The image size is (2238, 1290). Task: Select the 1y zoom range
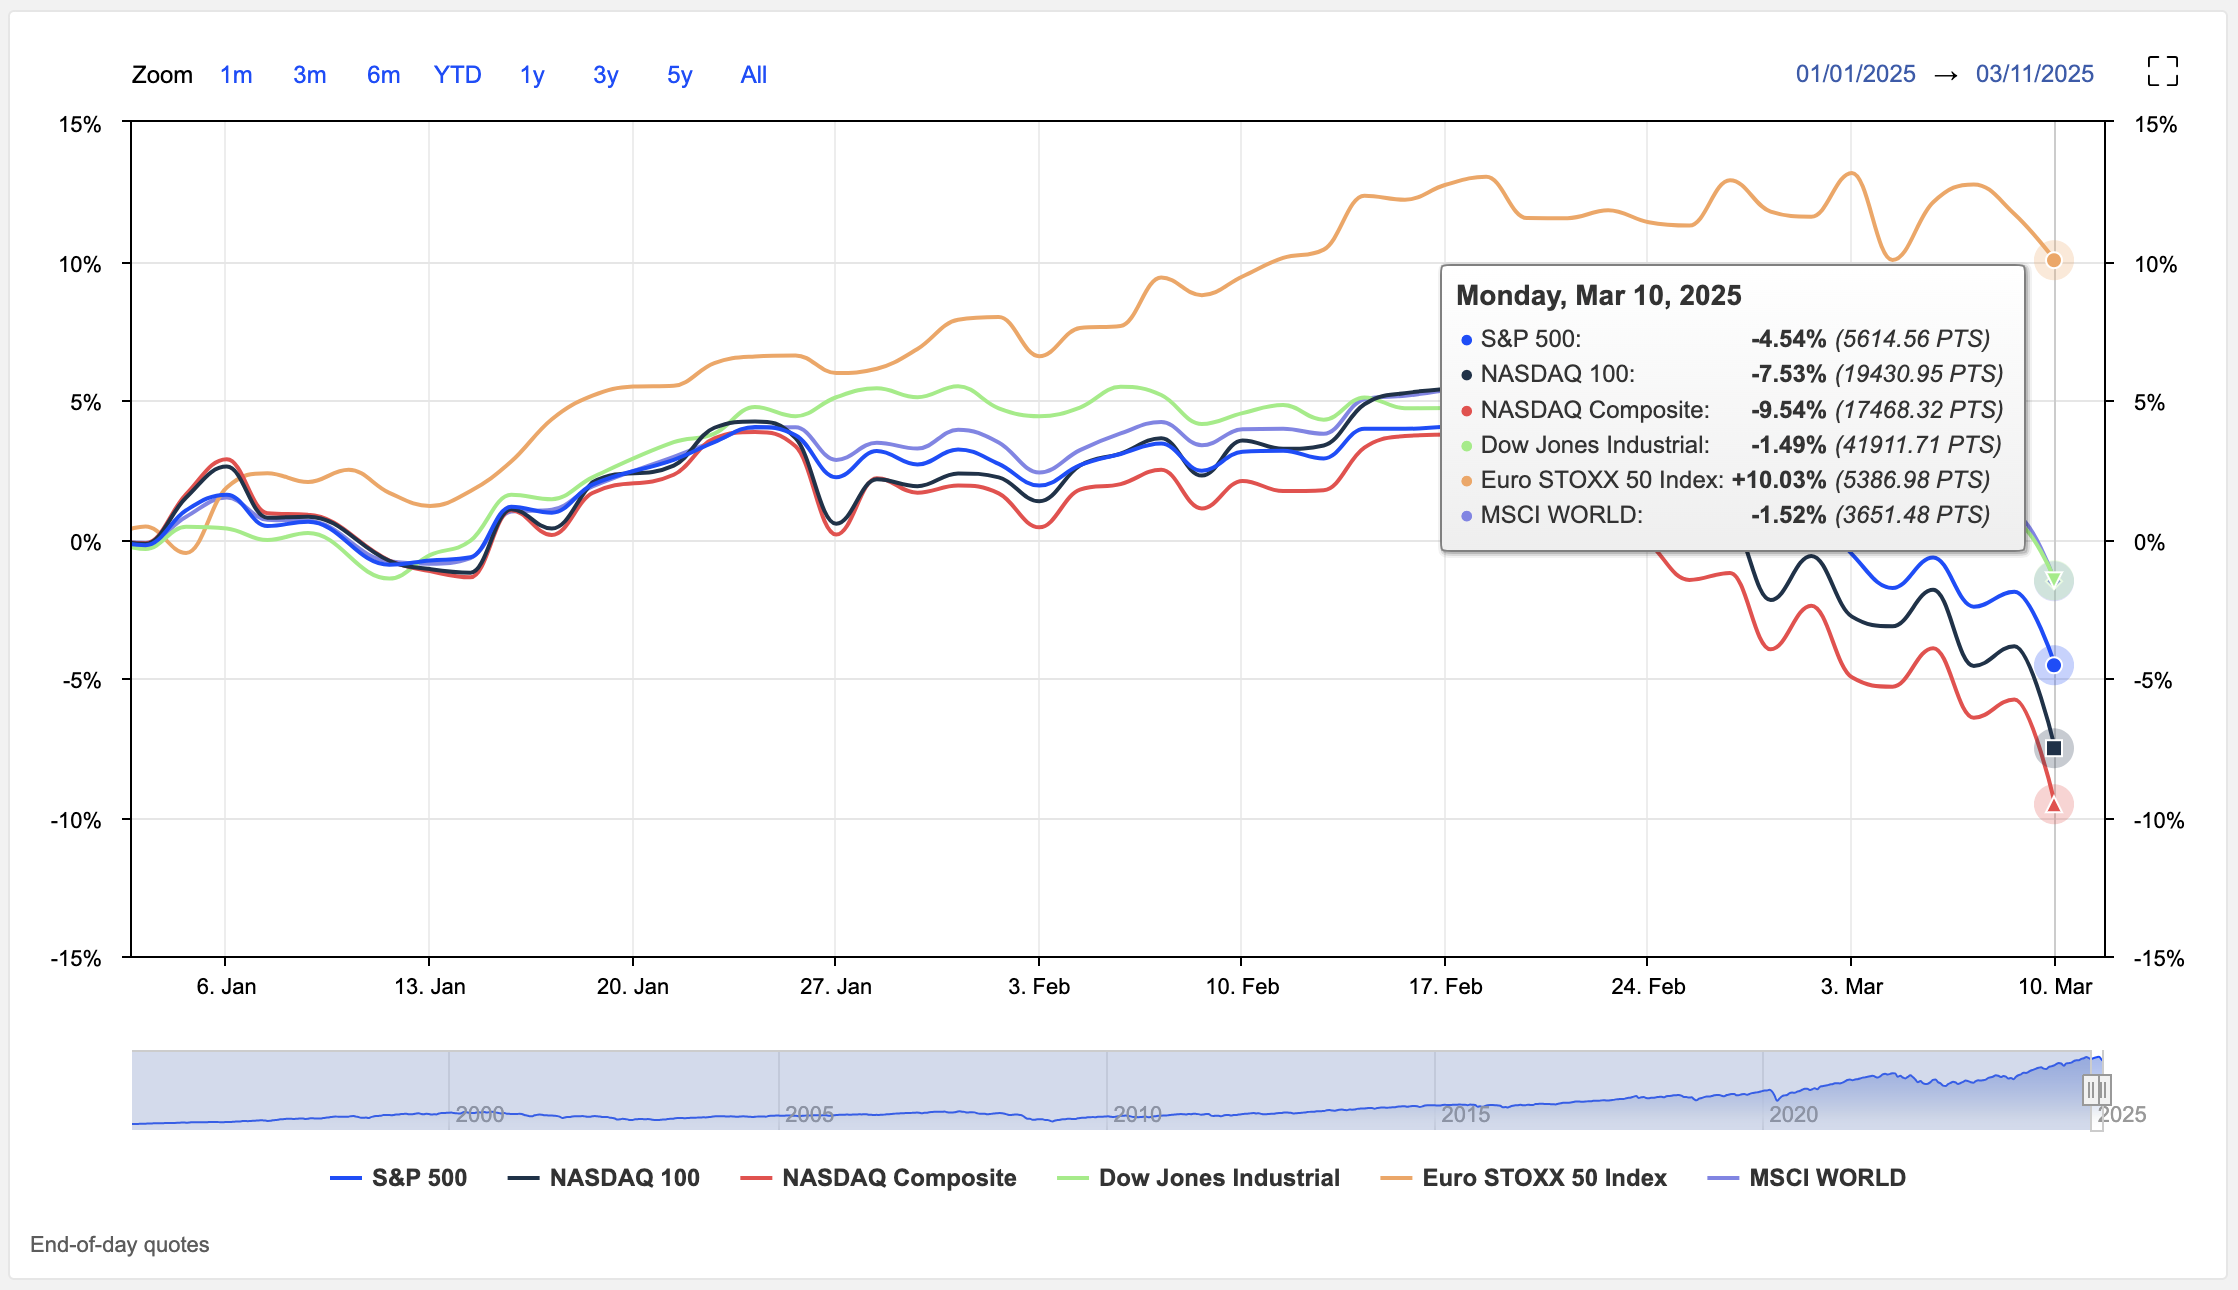(x=532, y=75)
